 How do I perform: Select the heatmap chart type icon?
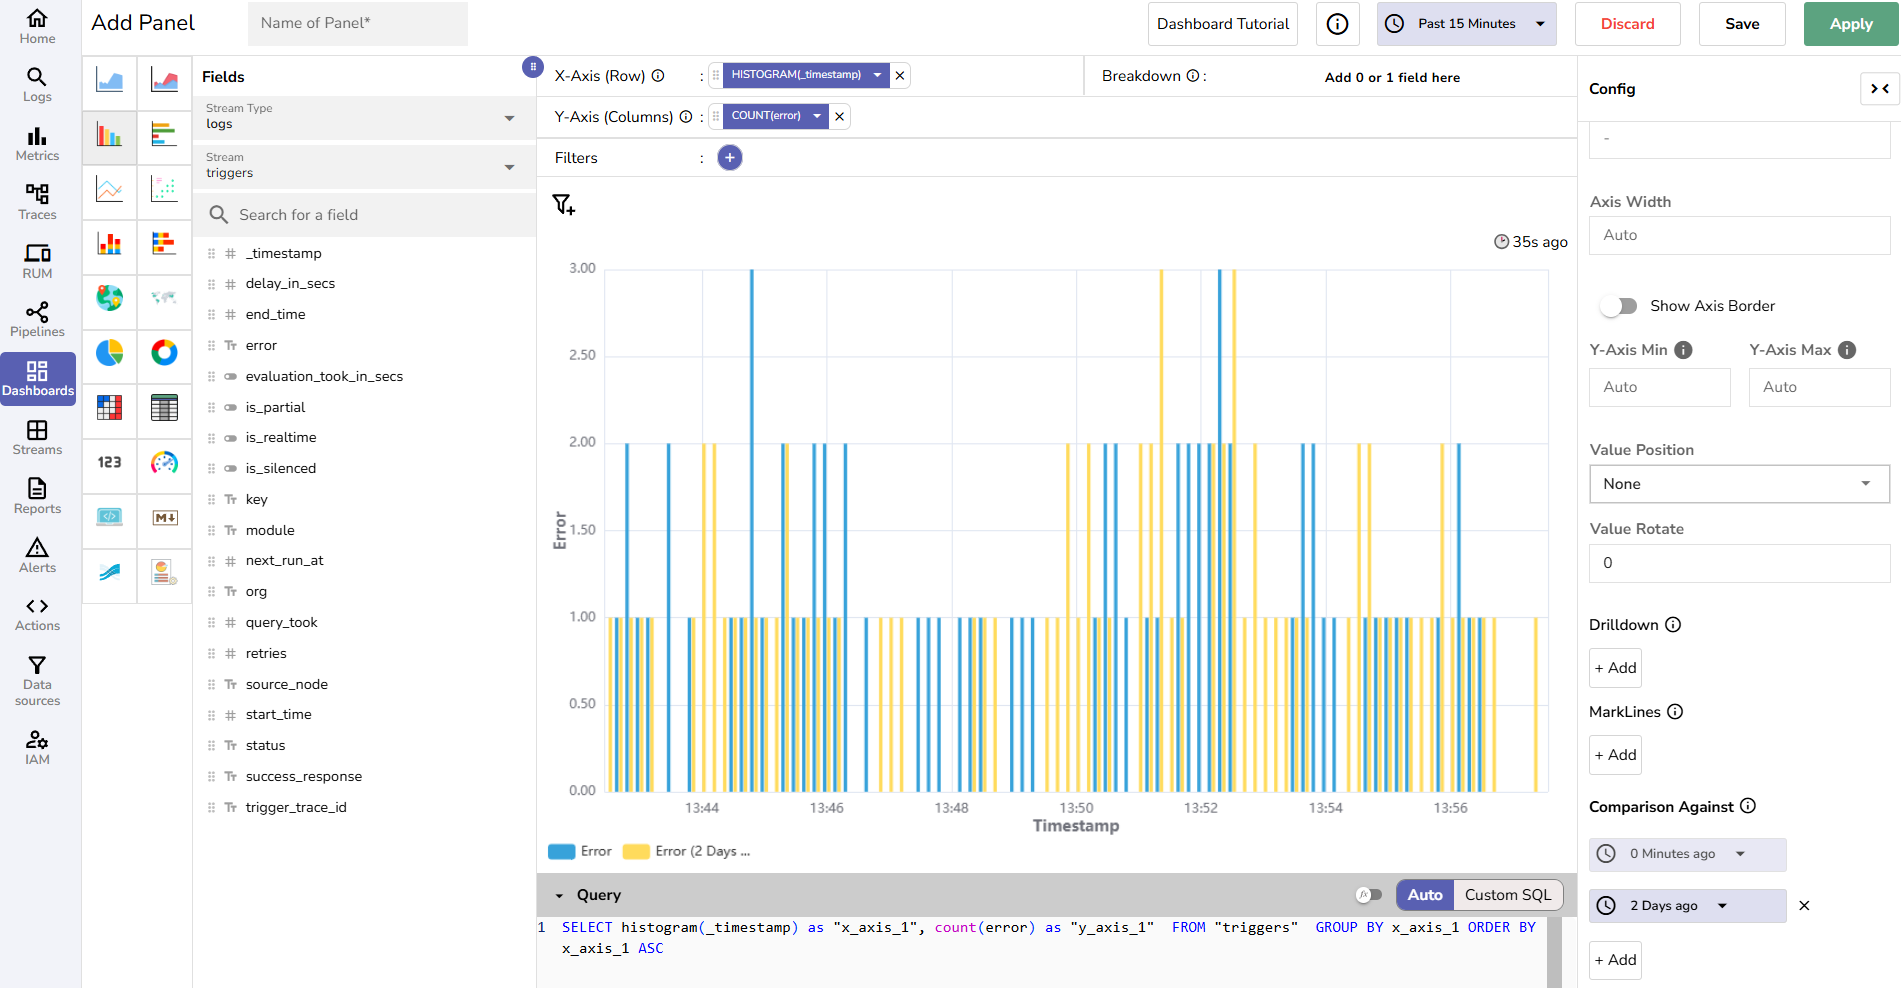point(110,407)
